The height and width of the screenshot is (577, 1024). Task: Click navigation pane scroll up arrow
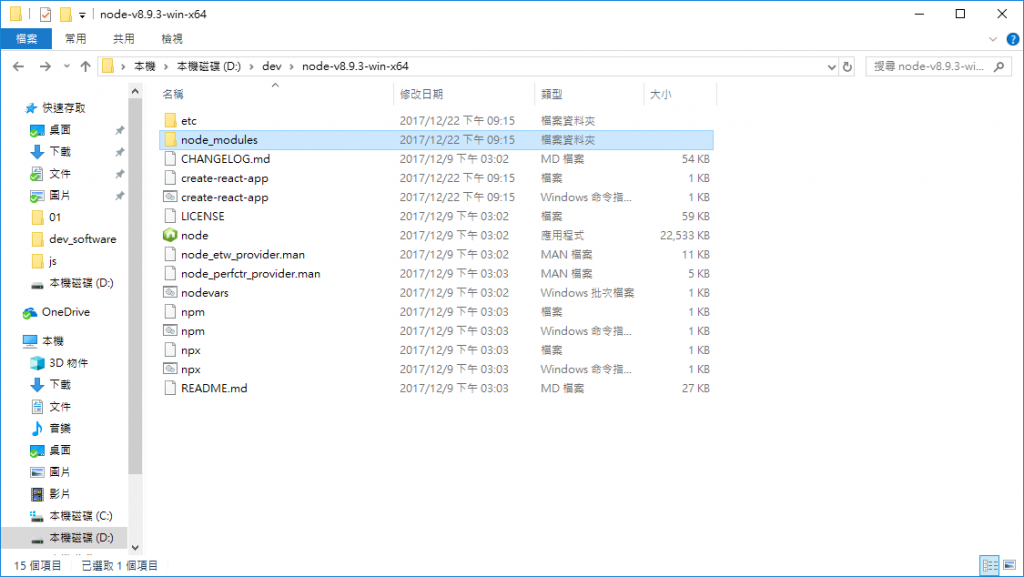pyautogui.click(x=135, y=91)
